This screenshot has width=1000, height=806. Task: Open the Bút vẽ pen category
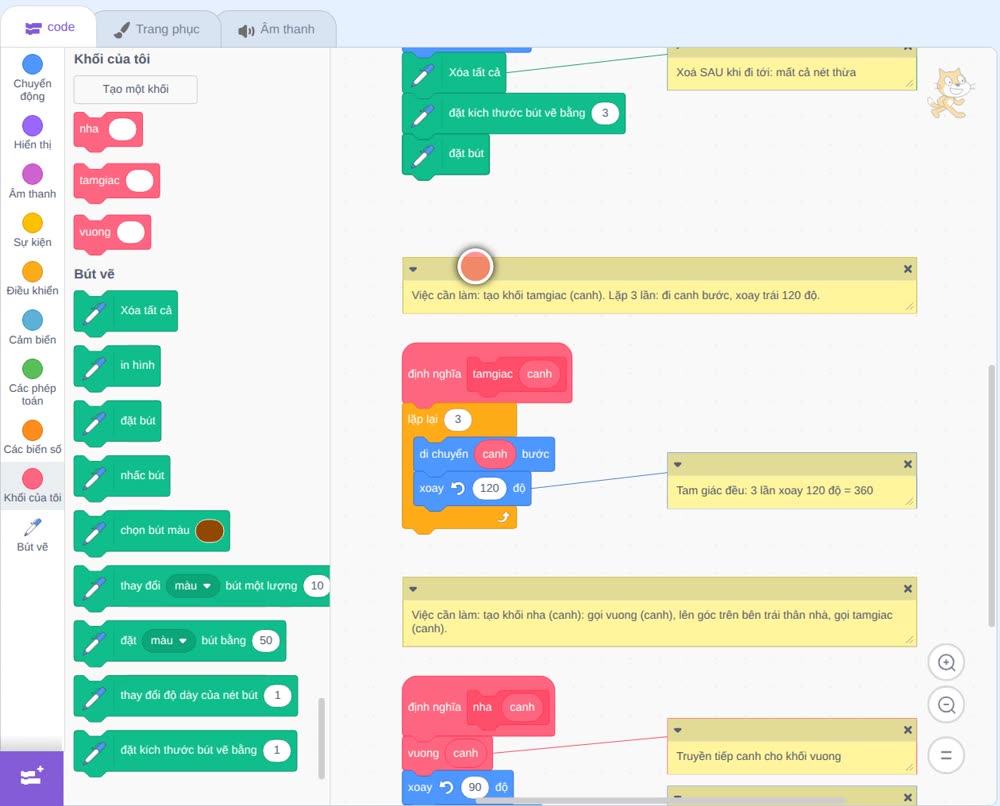click(33, 535)
